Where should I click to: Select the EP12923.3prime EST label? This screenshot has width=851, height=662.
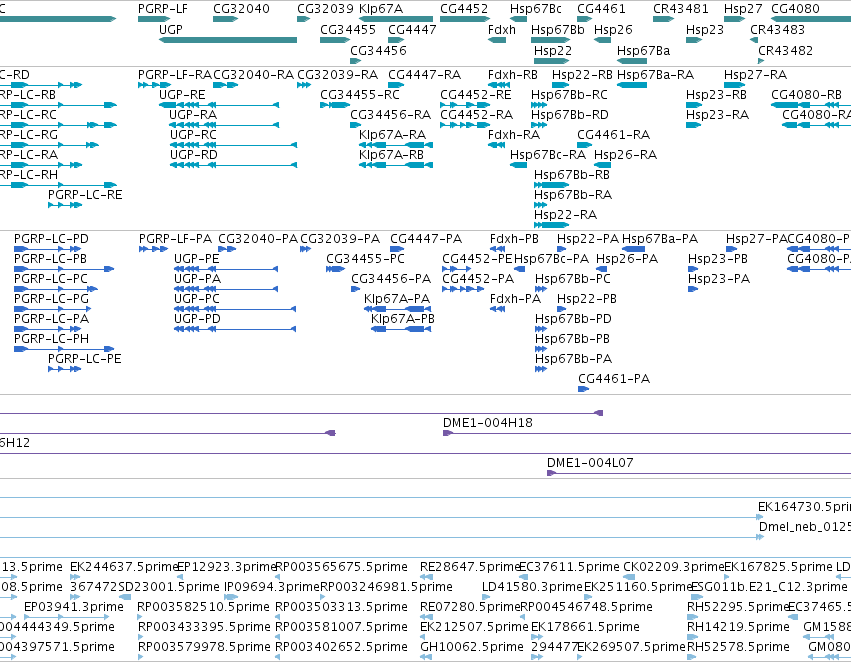pos(227,567)
